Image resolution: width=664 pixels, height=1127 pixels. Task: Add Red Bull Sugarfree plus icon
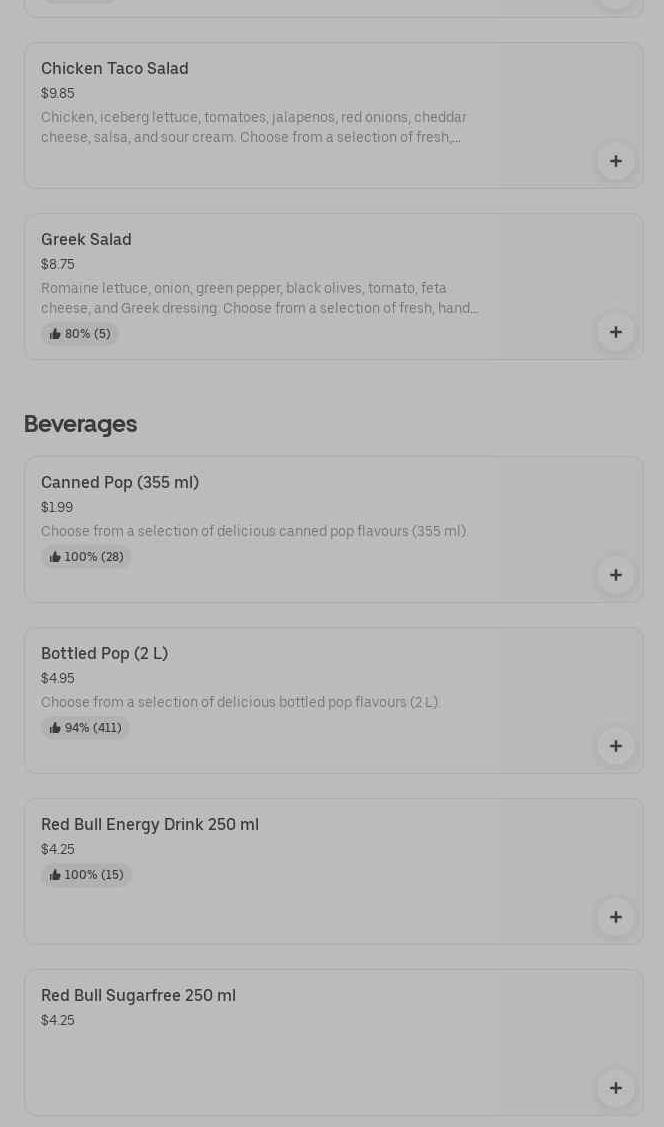click(x=615, y=1088)
